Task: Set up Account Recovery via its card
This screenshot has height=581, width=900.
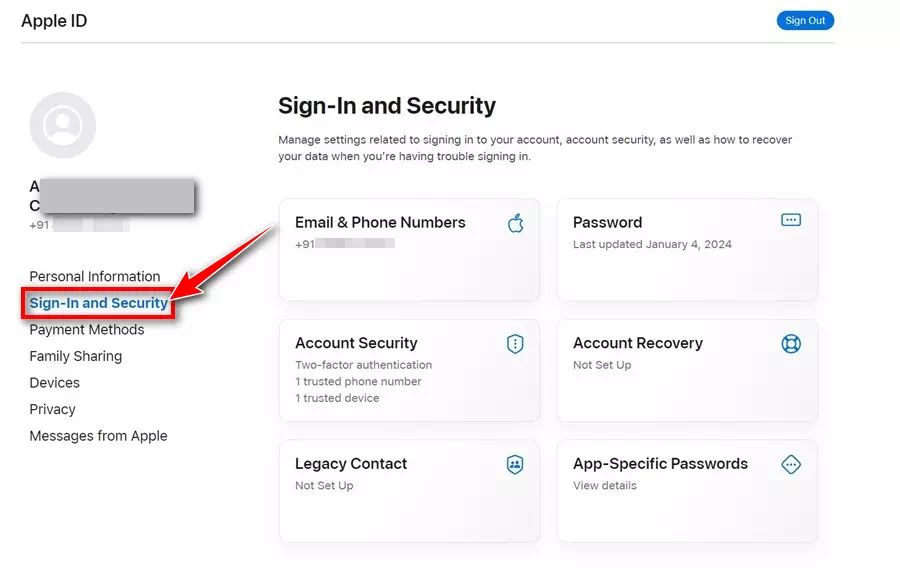Action: pos(687,370)
